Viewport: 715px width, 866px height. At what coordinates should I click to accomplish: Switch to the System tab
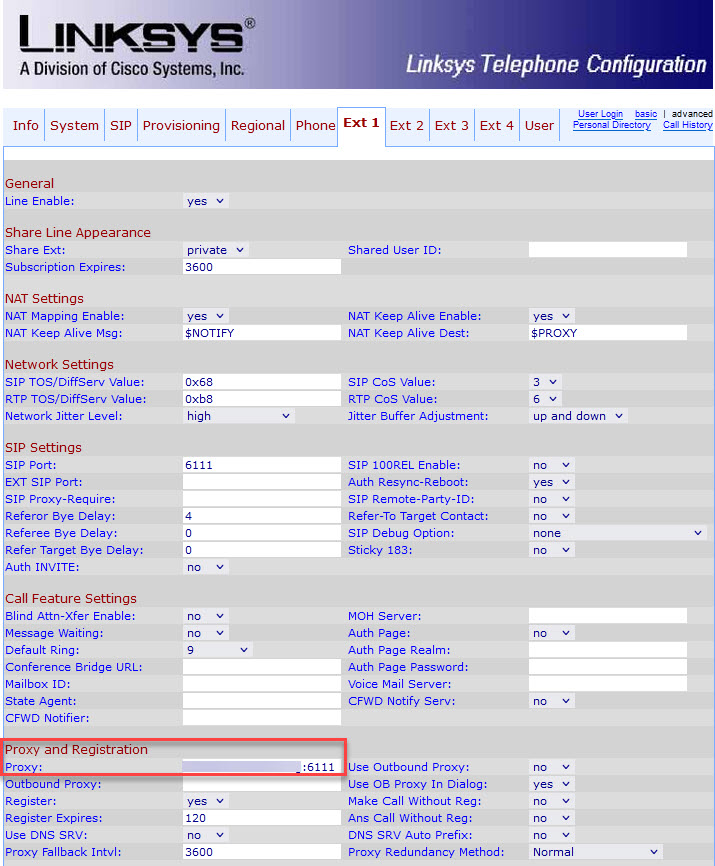click(75, 126)
